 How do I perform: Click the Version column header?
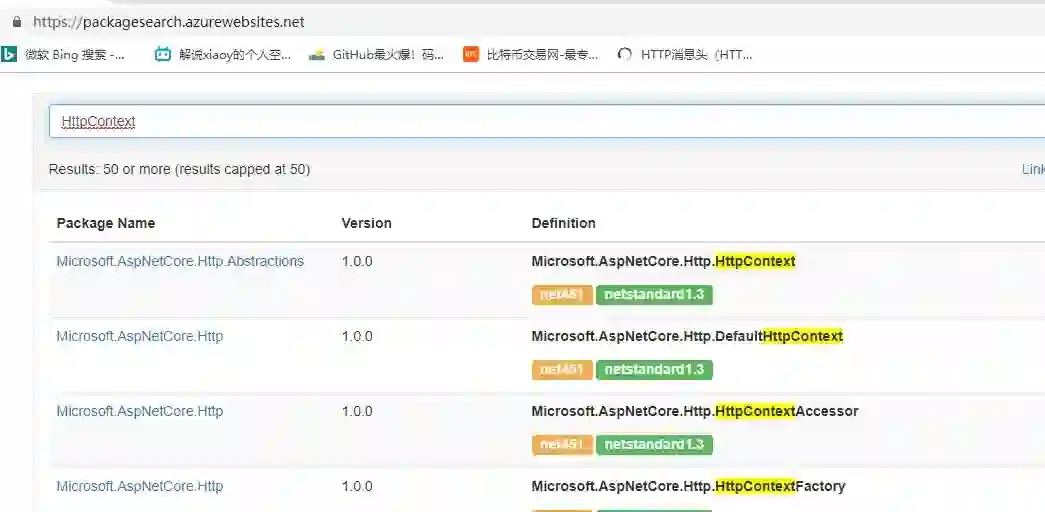(x=367, y=223)
